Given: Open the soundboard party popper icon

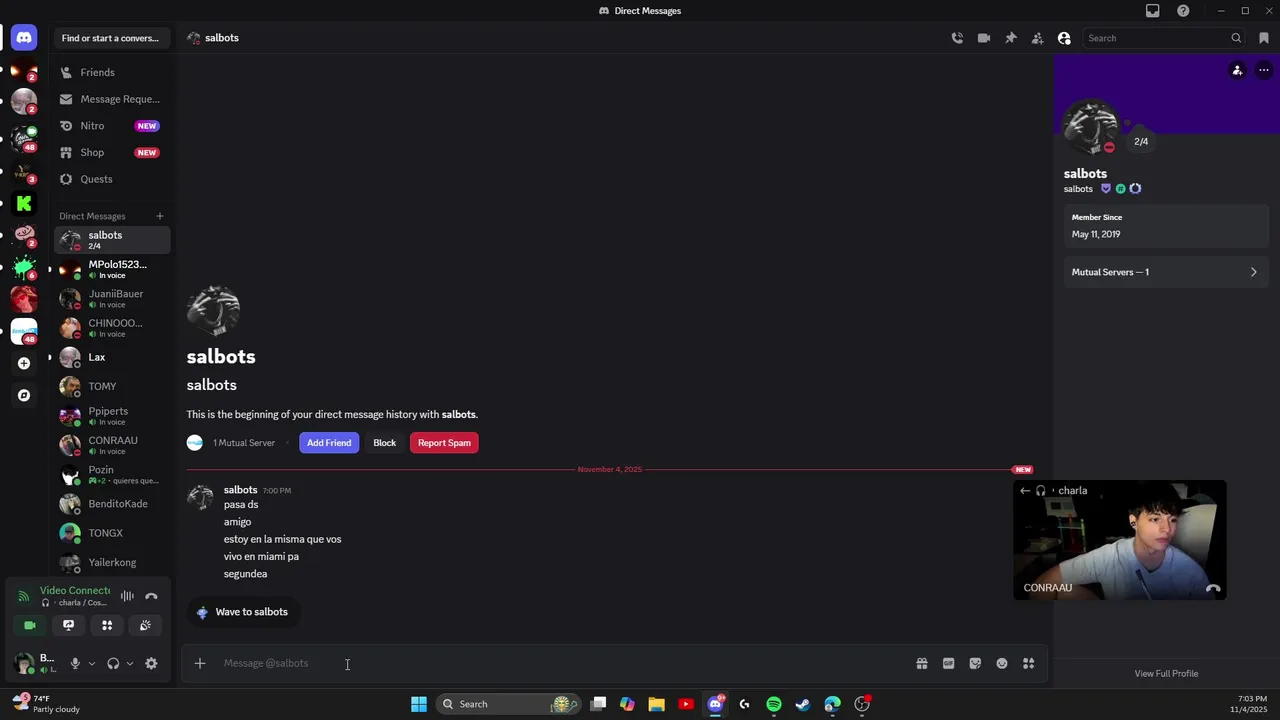Looking at the screenshot, I should [x=145, y=625].
